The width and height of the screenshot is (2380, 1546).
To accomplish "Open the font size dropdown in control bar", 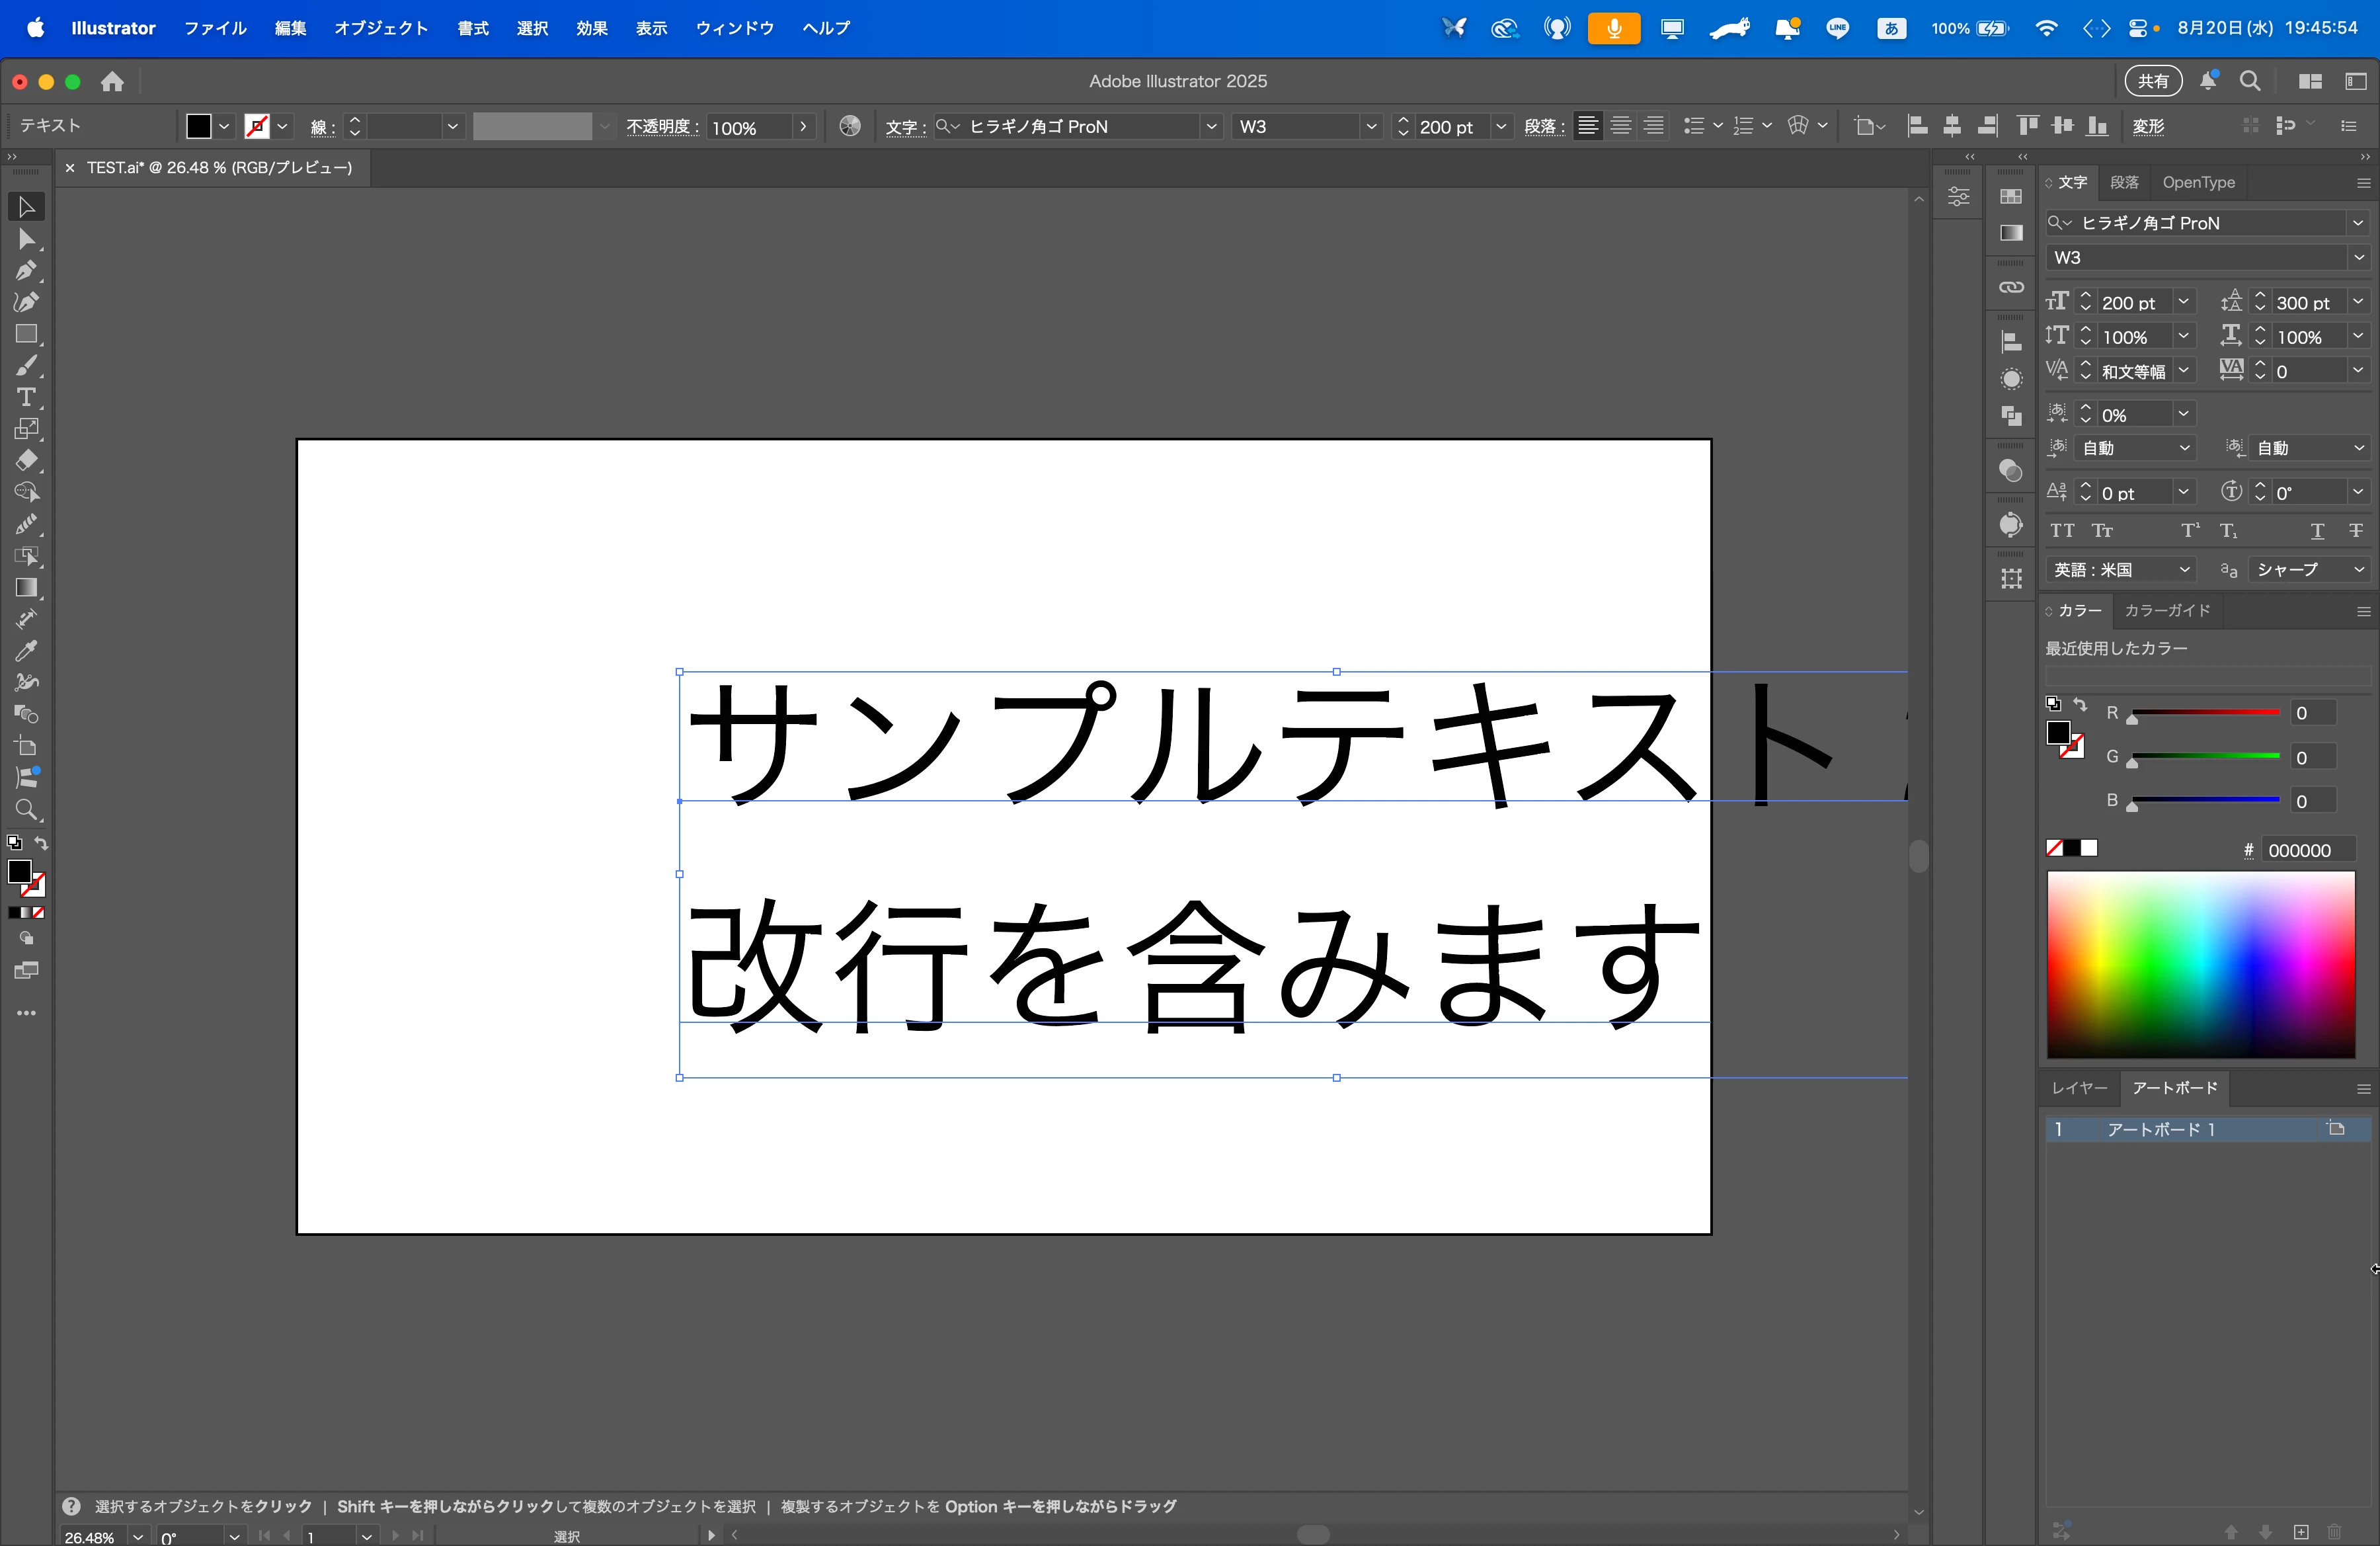I will click(1500, 126).
